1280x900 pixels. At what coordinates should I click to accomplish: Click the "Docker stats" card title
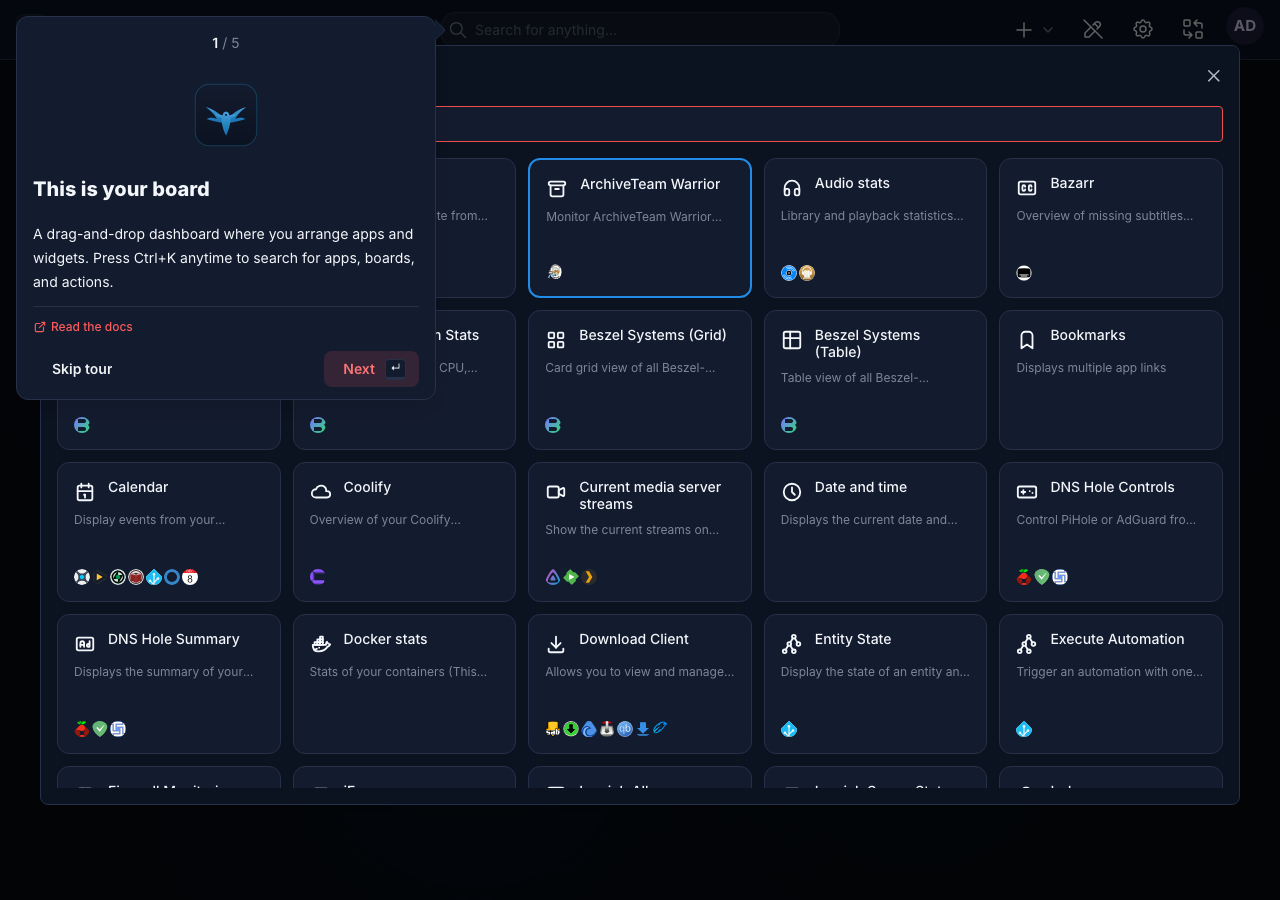point(385,639)
